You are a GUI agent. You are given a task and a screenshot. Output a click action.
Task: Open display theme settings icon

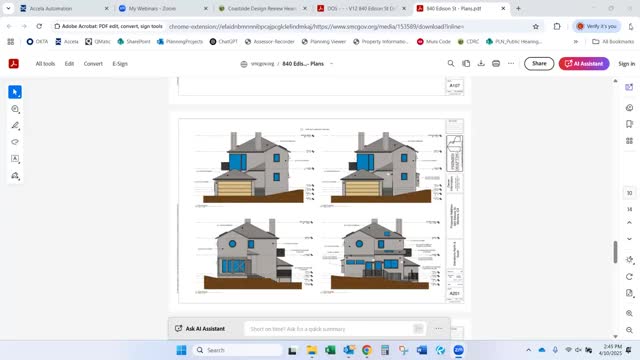[x=629, y=260]
